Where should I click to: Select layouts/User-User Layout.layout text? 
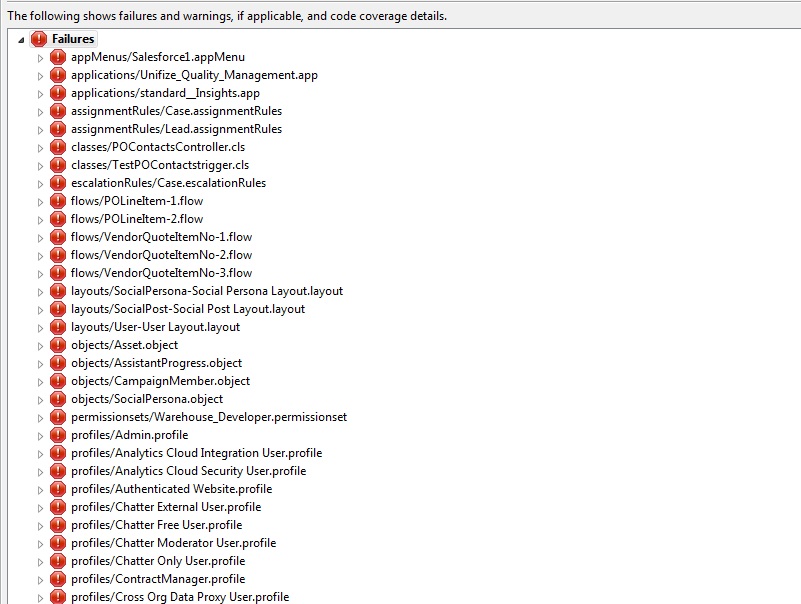click(155, 327)
